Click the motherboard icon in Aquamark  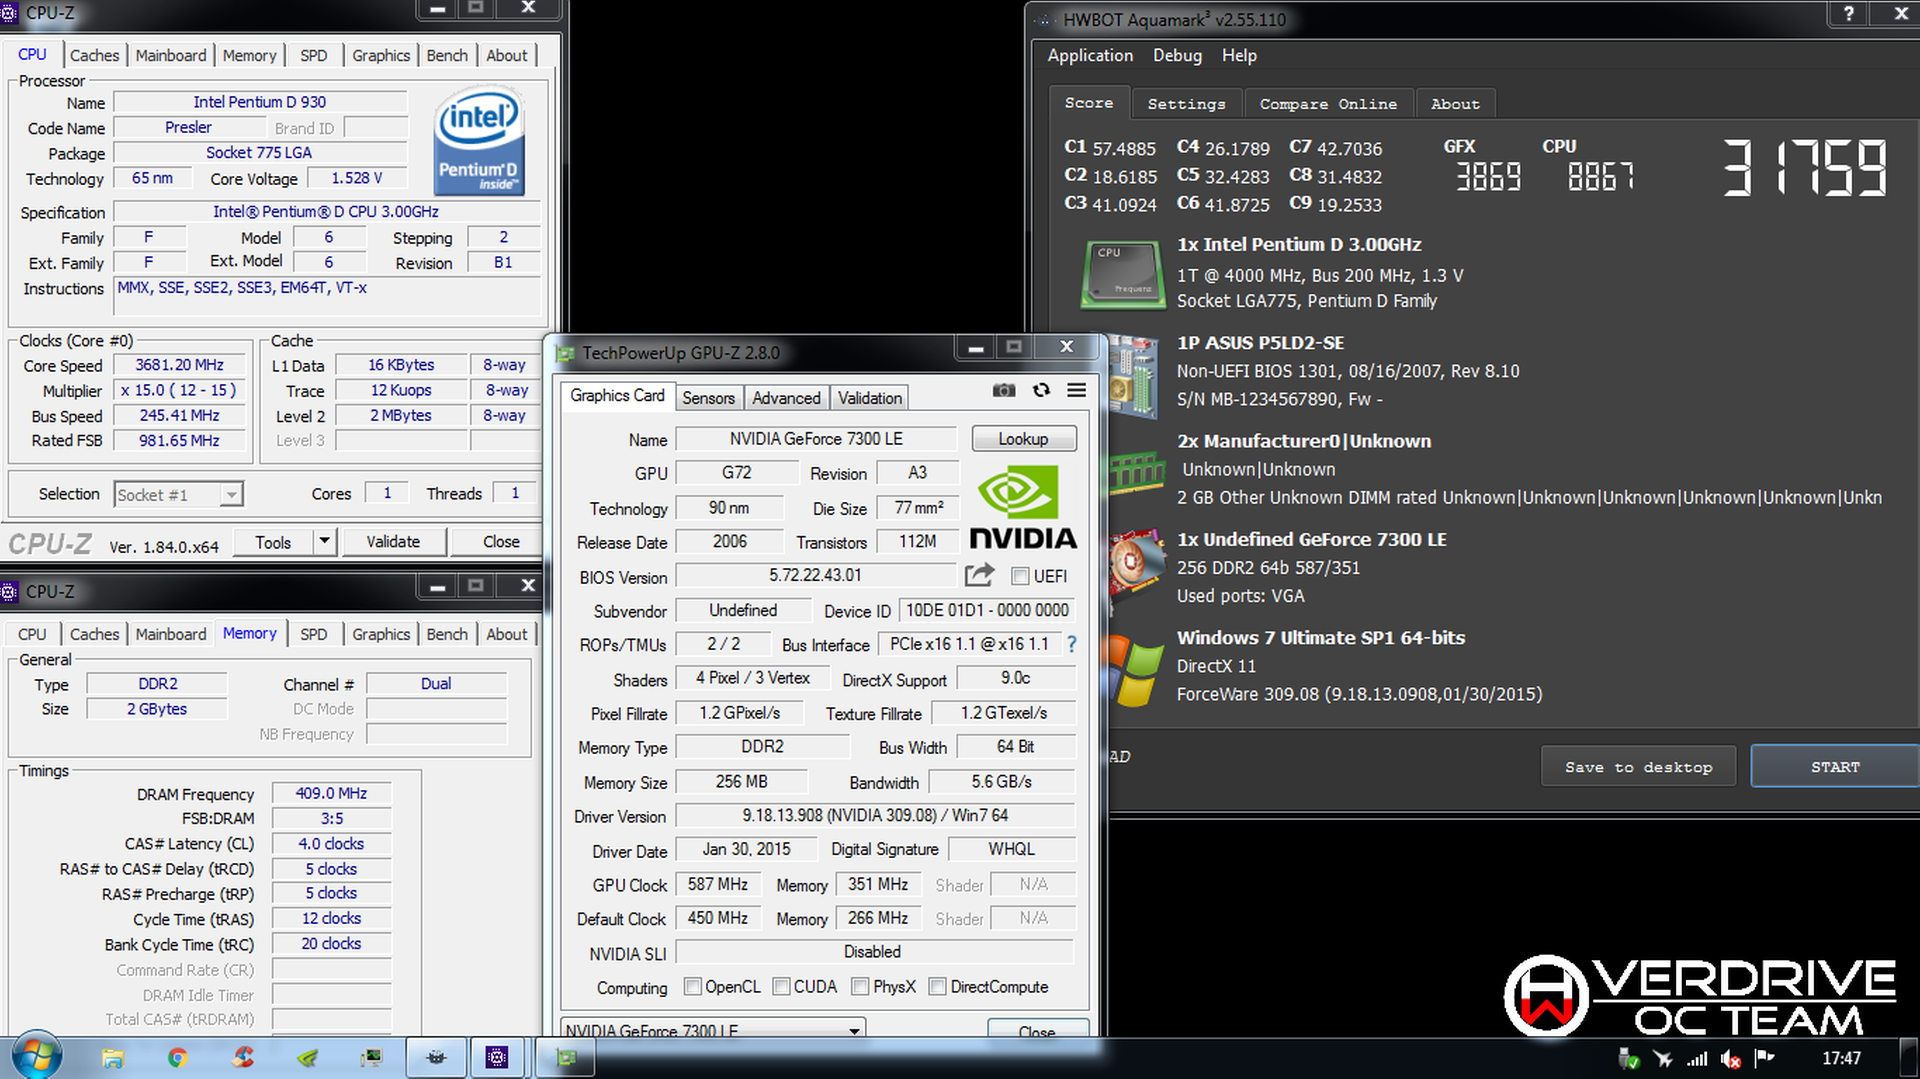tap(1132, 377)
